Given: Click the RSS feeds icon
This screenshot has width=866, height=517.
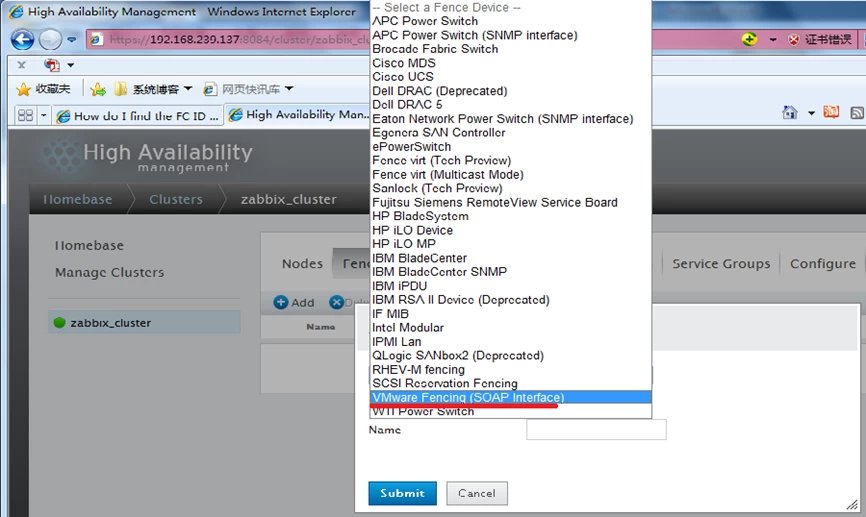Looking at the screenshot, I should coord(857,113).
